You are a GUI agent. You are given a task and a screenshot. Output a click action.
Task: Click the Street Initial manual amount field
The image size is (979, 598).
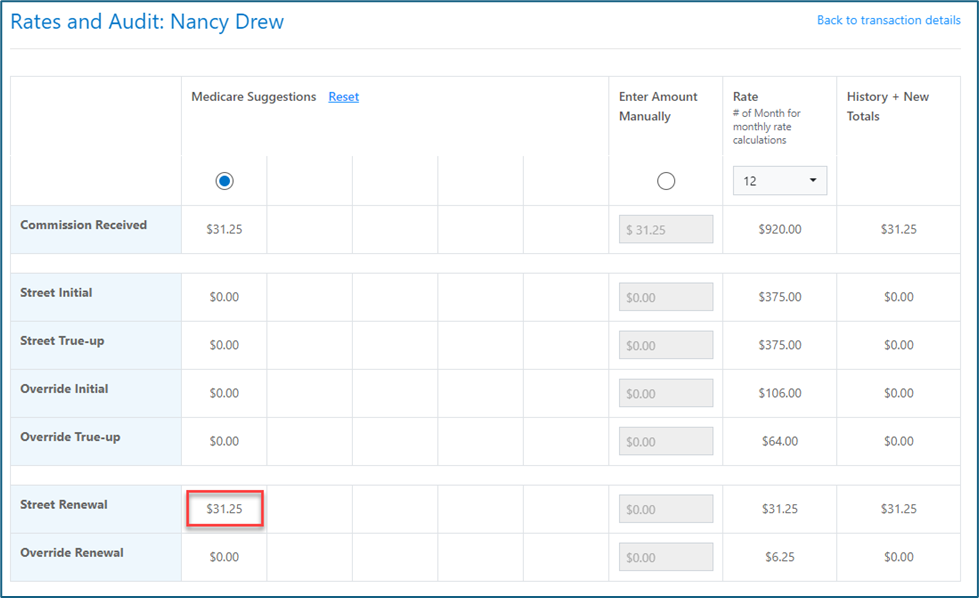(666, 297)
